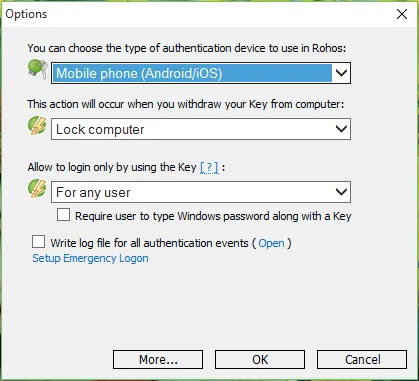
Task: Click the Open log file link
Action: 271,243
